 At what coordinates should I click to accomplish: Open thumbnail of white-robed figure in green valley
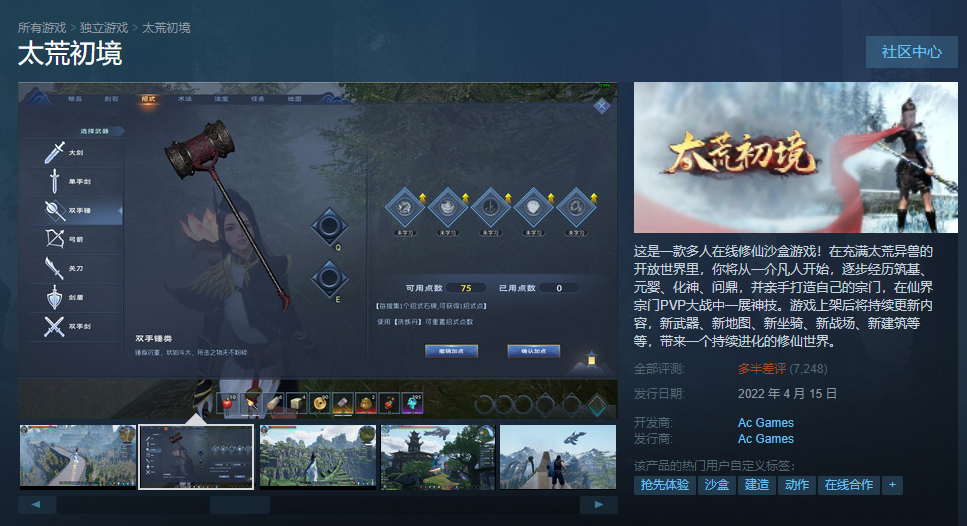coord(318,456)
